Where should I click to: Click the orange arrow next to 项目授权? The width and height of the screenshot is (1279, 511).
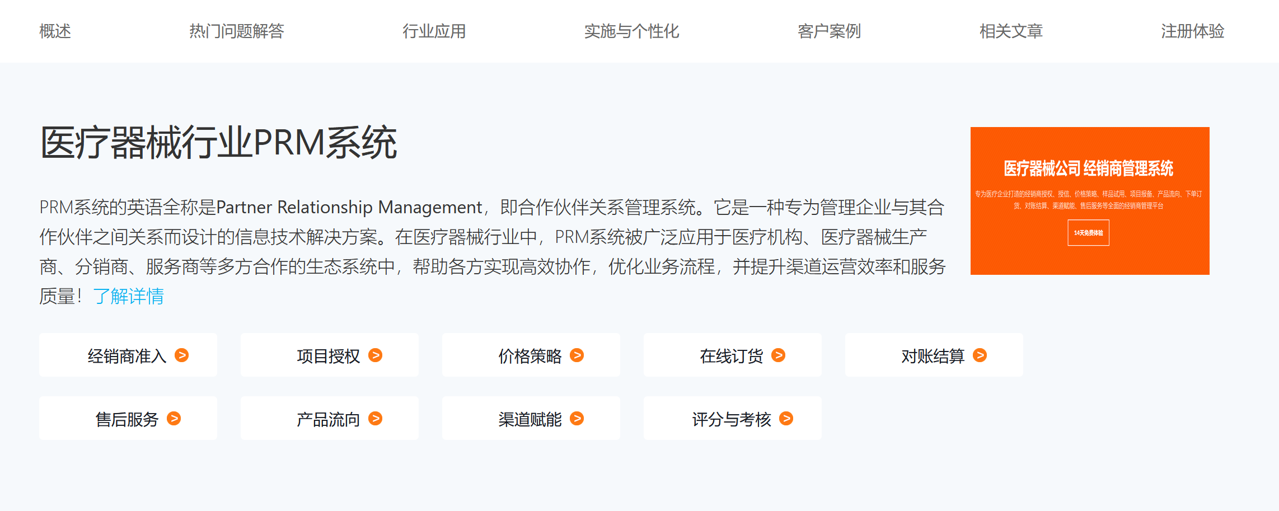(375, 355)
